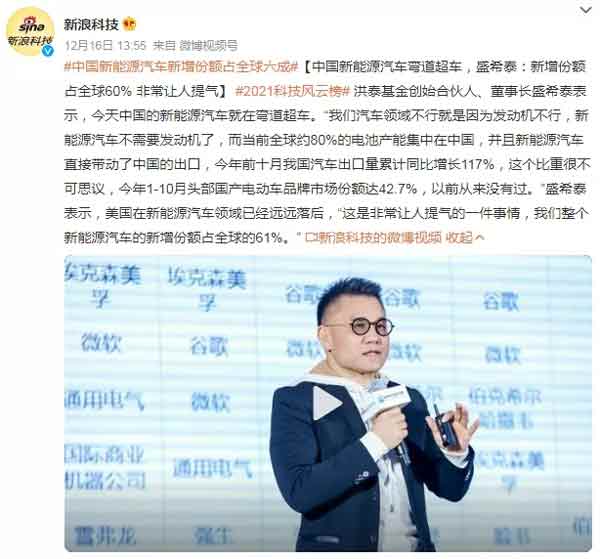Click the upward caret after 收起
The width and height of the screenshot is (600, 559).
479,238
